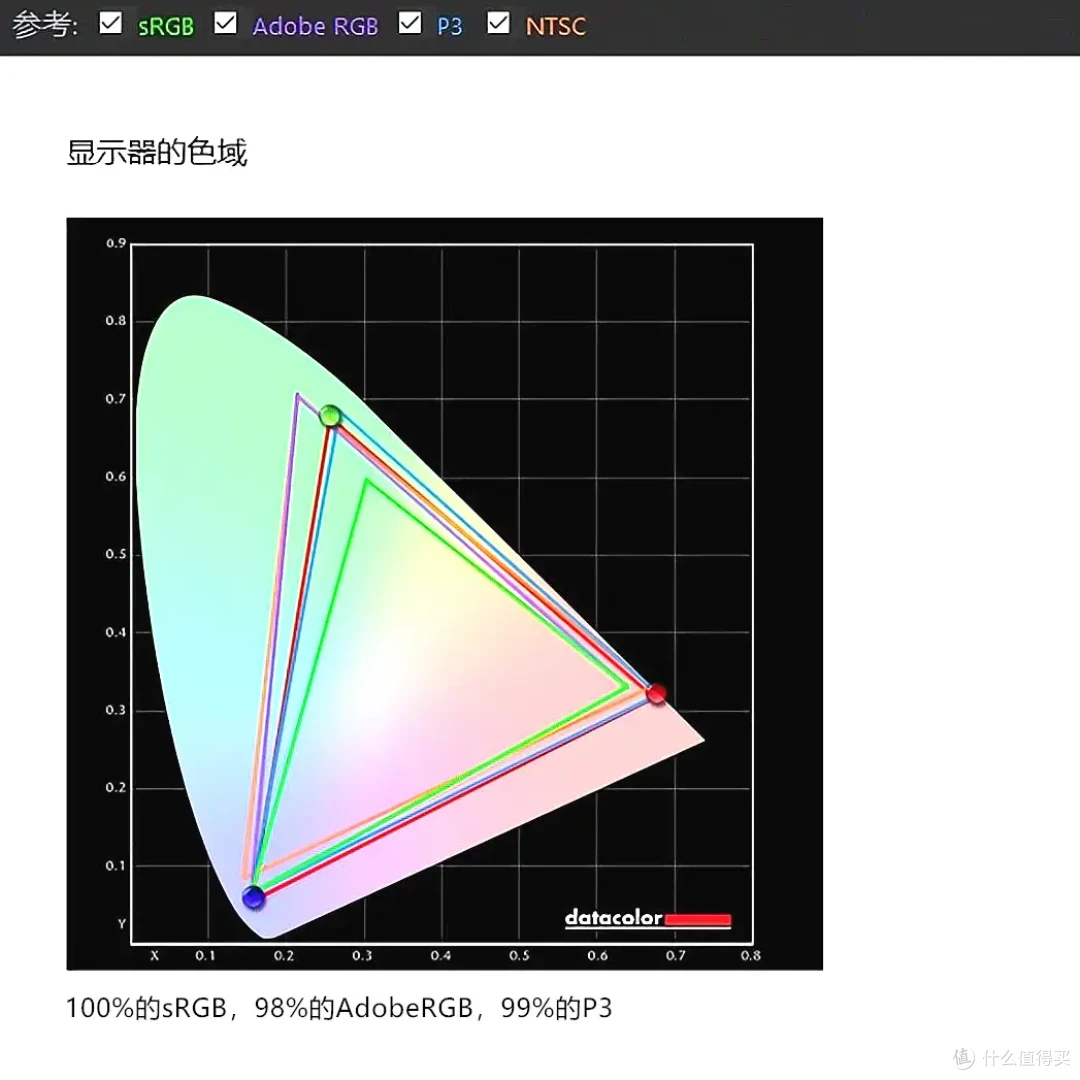The width and height of the screenshot is (1080, 1080).
Task: Click the 0.9 label on Y axis
Action: tap(116, 243)
